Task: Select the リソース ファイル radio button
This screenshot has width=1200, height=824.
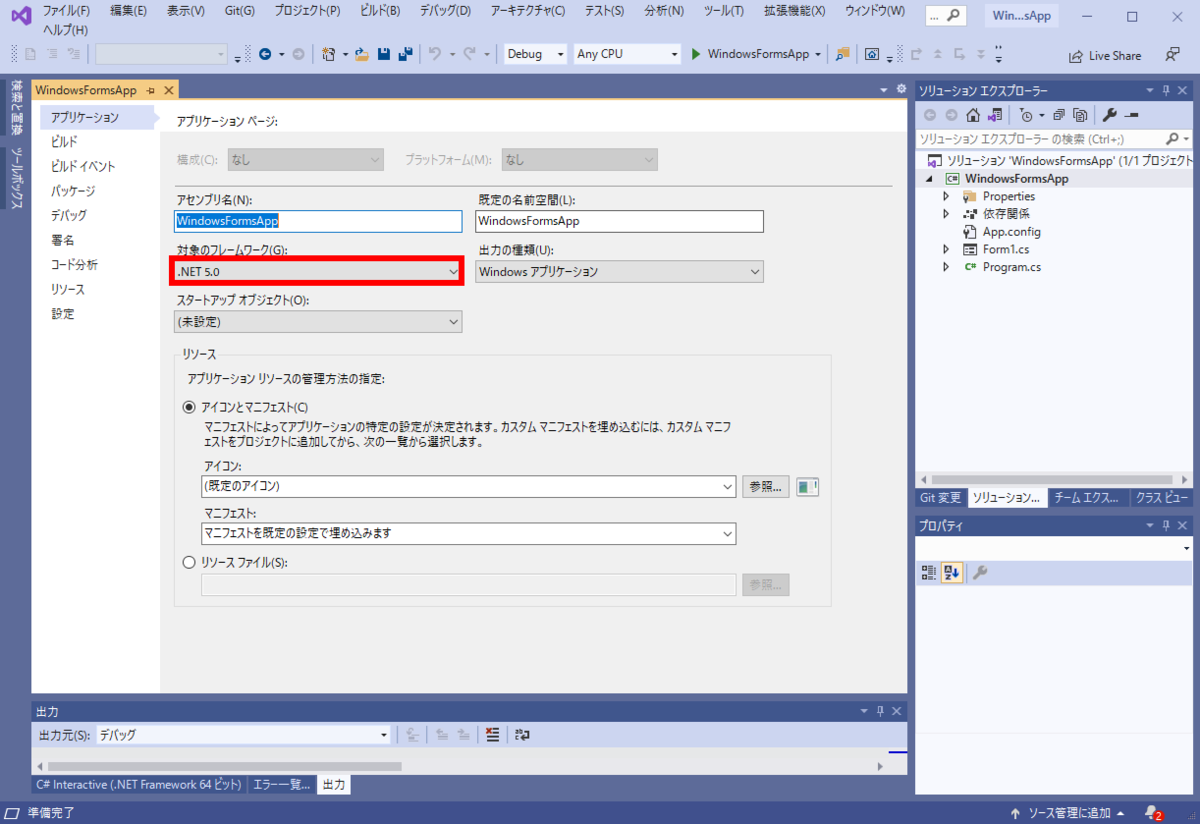Action: tap(189, 563)
